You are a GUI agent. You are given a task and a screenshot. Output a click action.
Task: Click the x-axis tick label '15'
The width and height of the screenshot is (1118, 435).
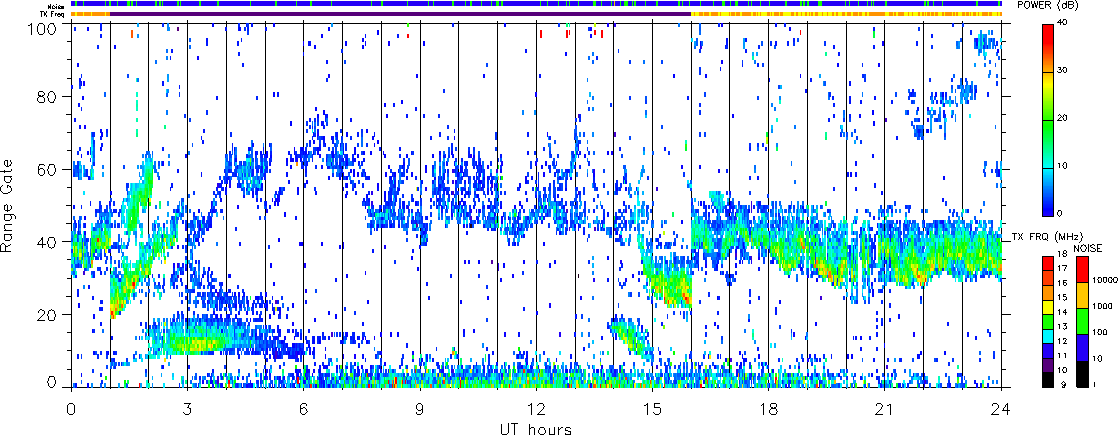coord(652,409)
